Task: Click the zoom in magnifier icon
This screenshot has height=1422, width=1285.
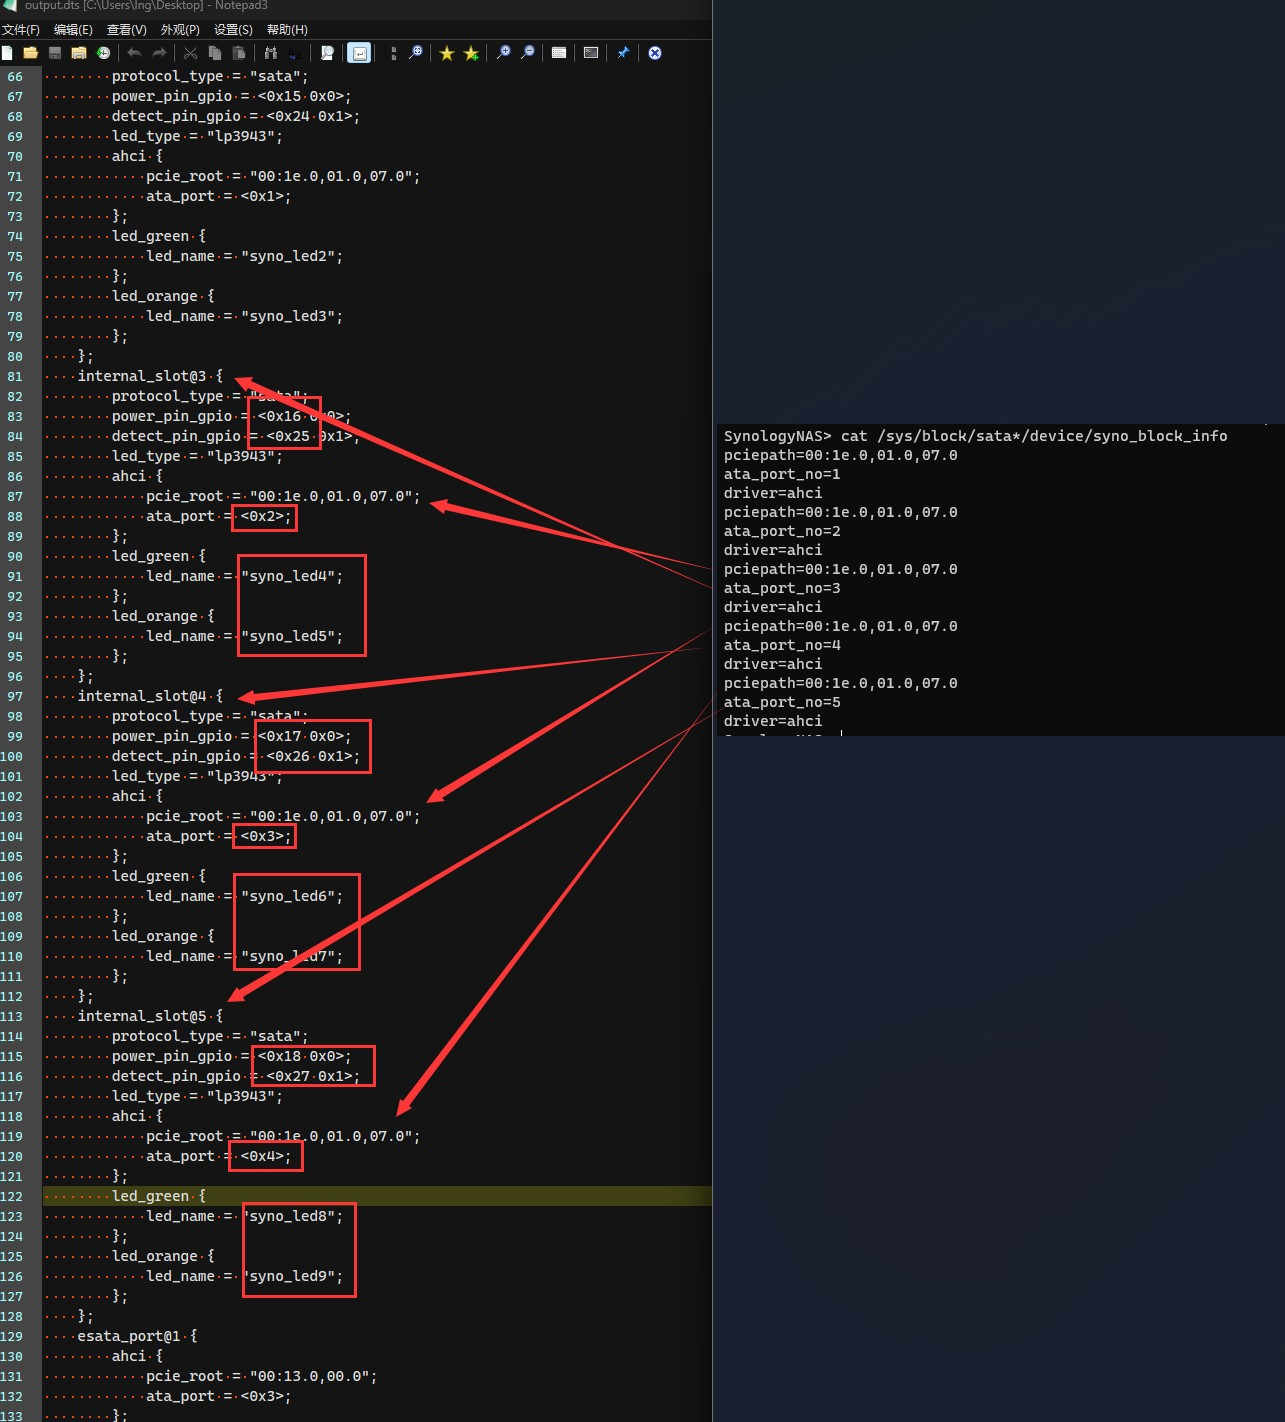Action: click(x=504, y=53)
